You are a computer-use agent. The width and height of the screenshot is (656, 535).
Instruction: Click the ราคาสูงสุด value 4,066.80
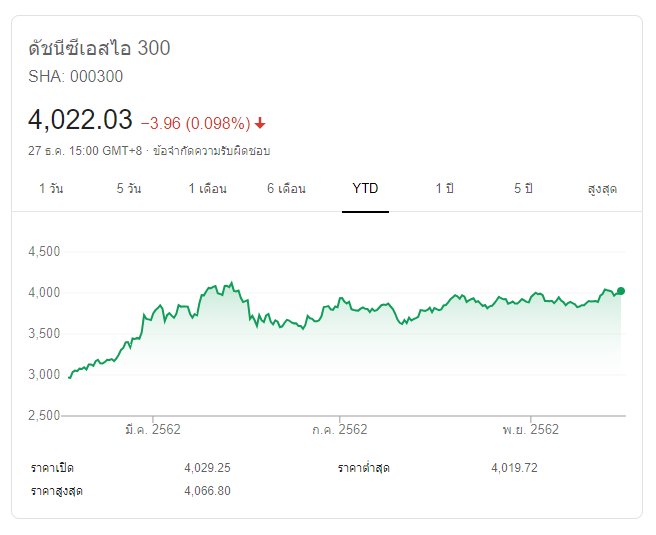(x=208, y=490)
